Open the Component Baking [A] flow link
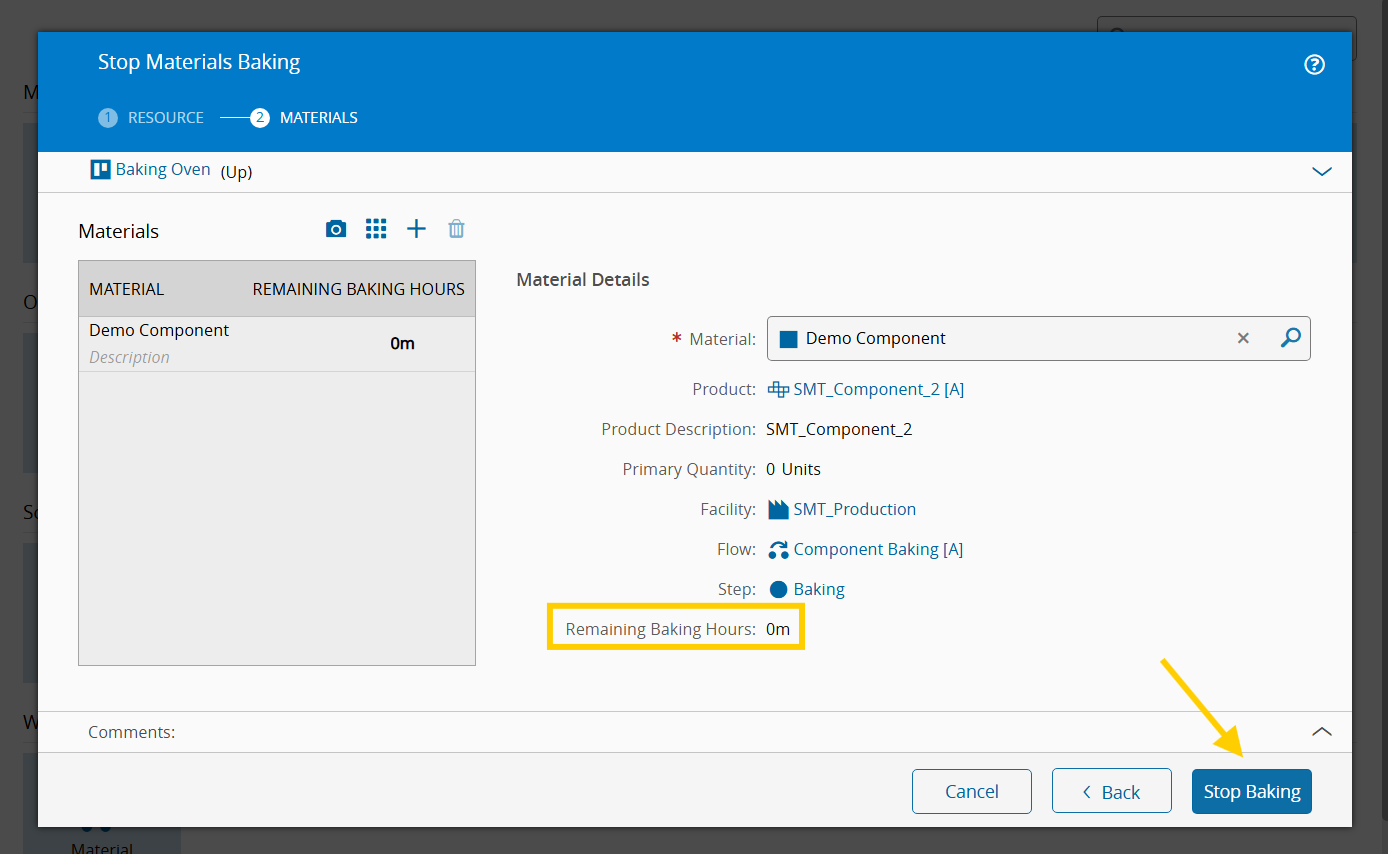The height and width of the screenshot is (854, 1388). pos(878,550)
